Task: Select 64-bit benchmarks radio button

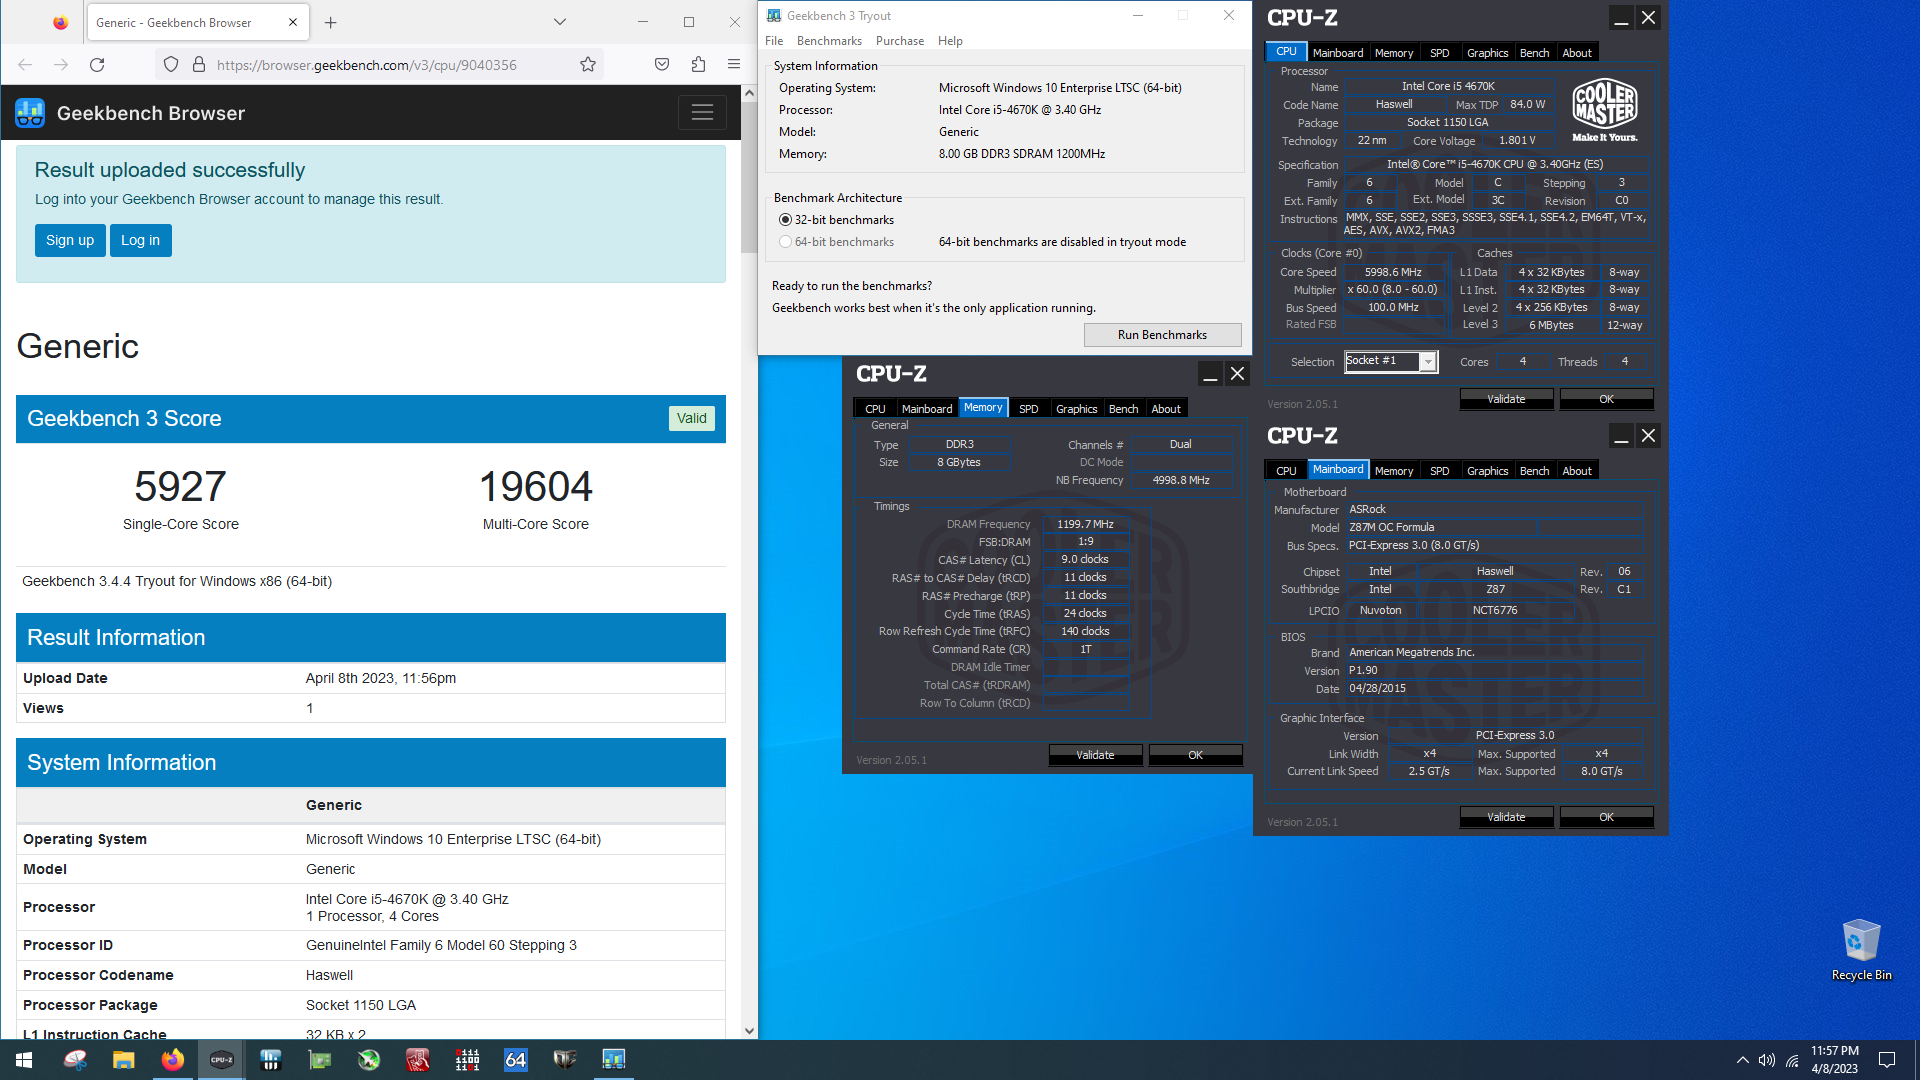Action: 785,242
